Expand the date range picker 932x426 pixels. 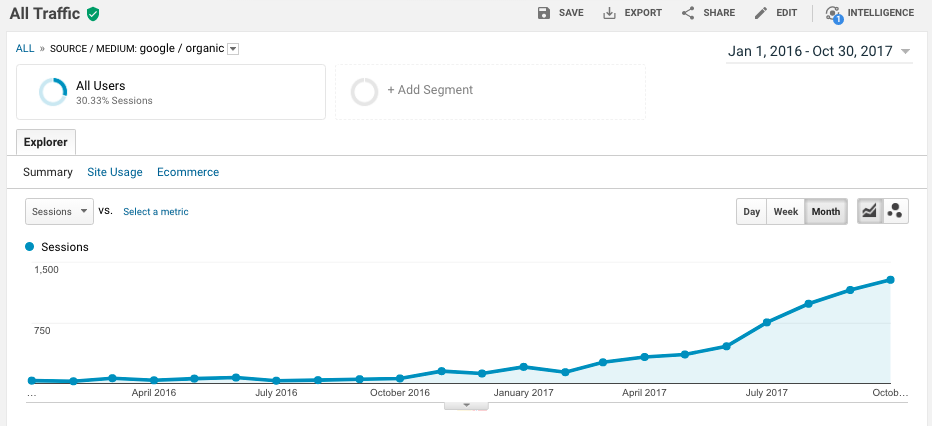(x=905, y=51)
